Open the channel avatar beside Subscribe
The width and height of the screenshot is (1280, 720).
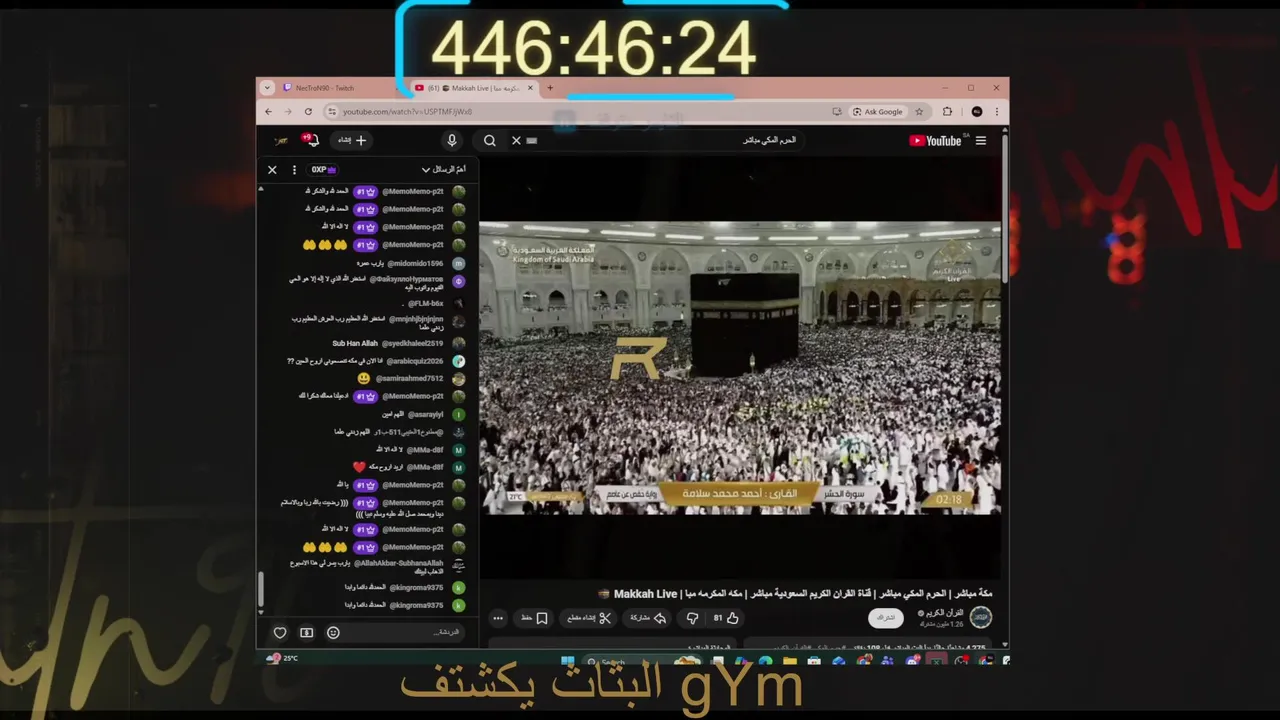point(981,617)
